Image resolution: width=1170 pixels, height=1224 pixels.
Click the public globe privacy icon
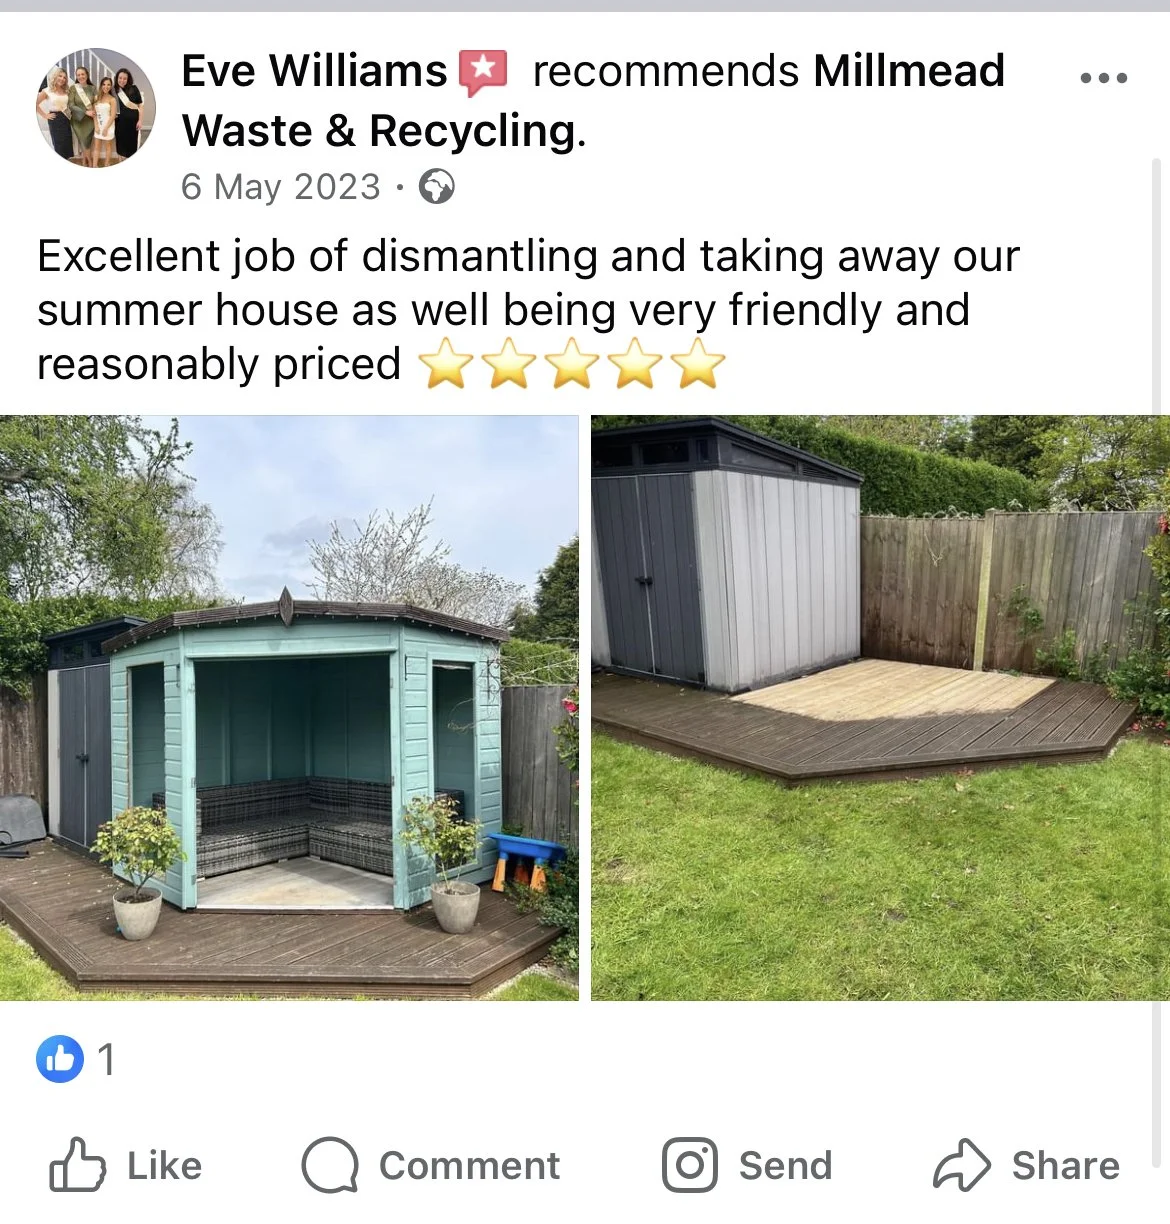436,187
